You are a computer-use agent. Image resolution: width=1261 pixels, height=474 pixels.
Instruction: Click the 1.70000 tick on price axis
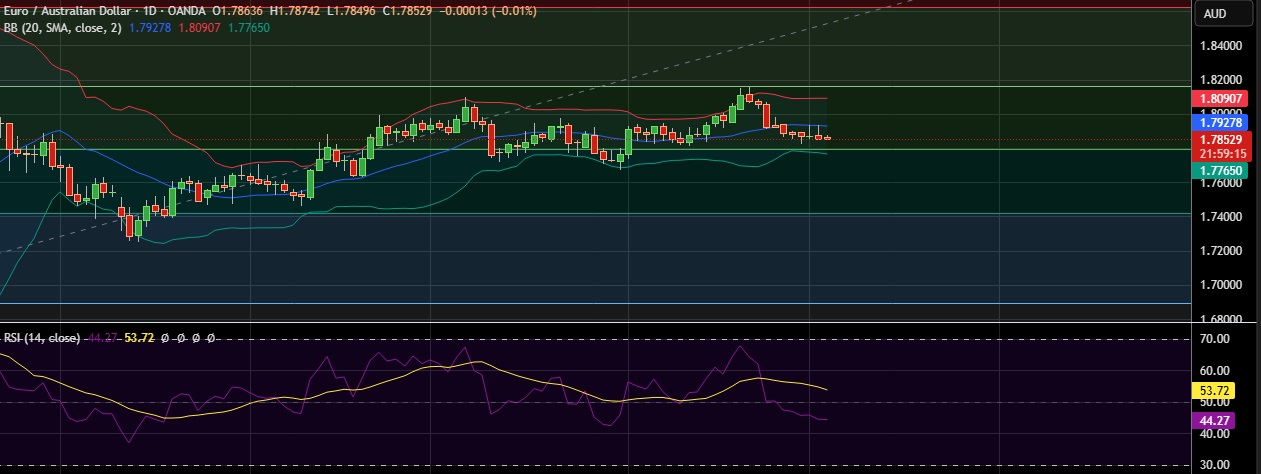[x=1220, y=285]
